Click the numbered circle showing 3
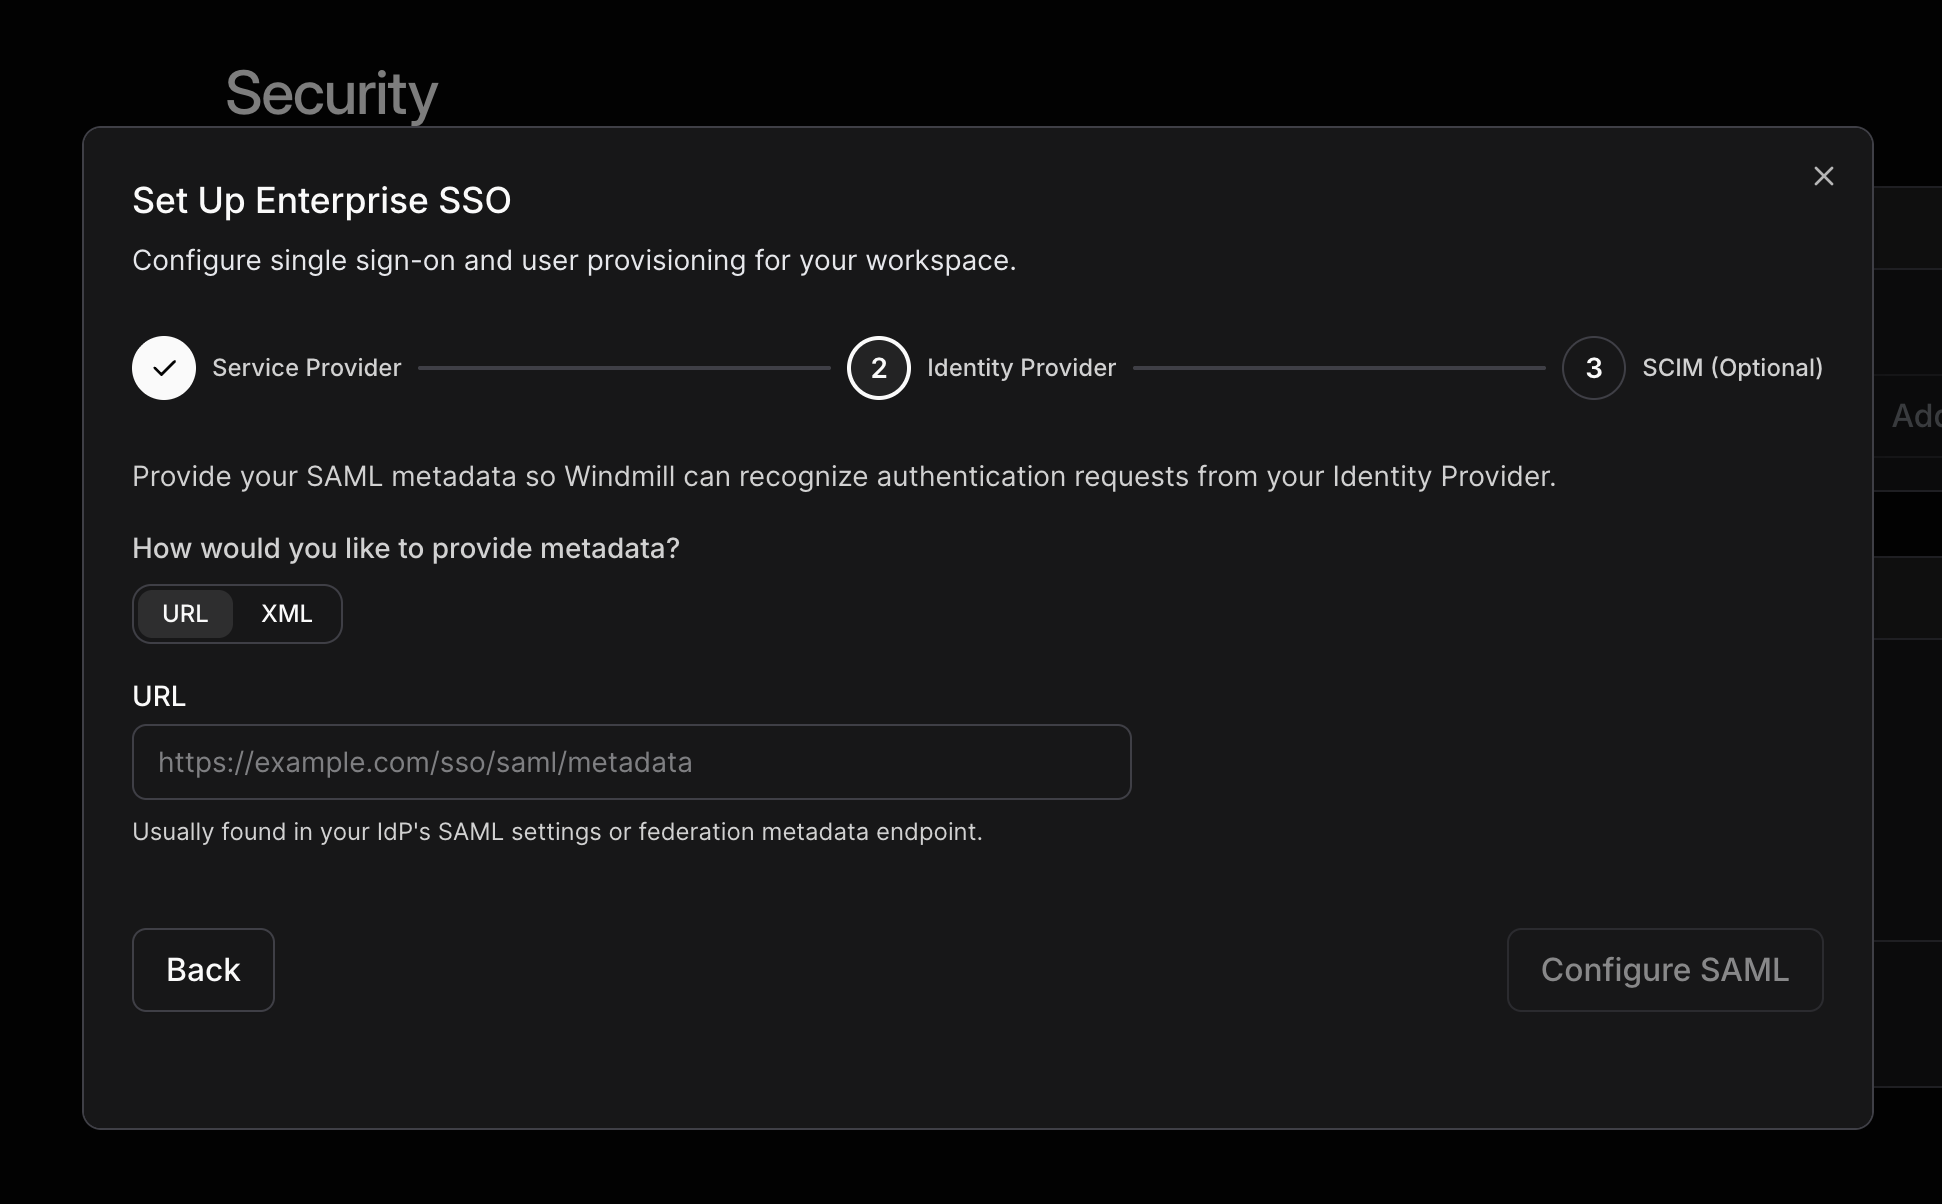Screen dimensions: 1942x1204 1592,368
